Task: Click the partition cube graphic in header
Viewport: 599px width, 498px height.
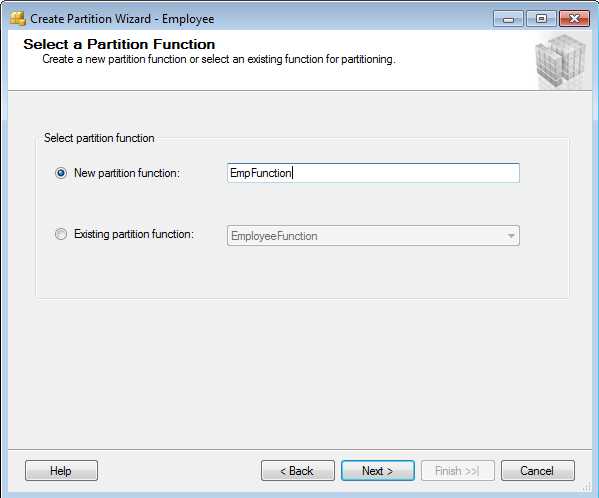Action: coord(560,61)
